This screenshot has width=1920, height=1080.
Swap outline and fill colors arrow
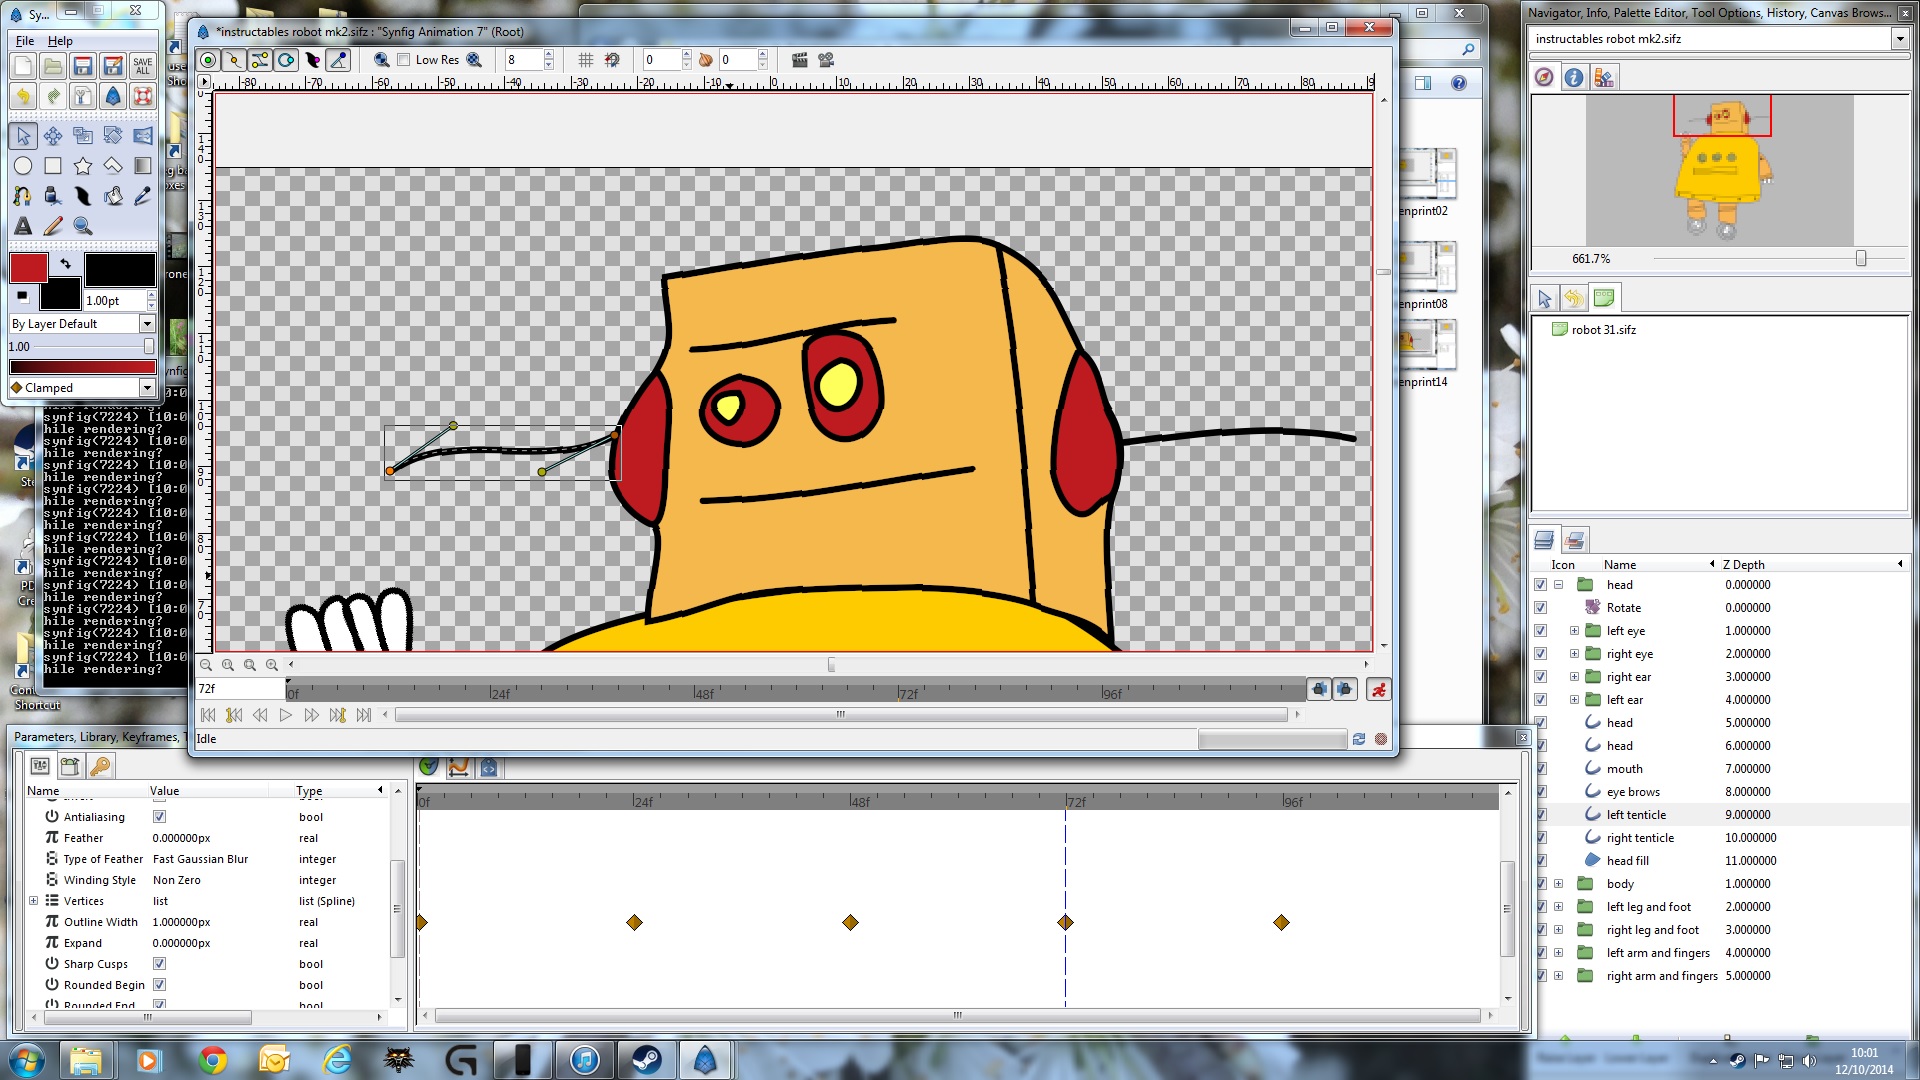(66, 263)
